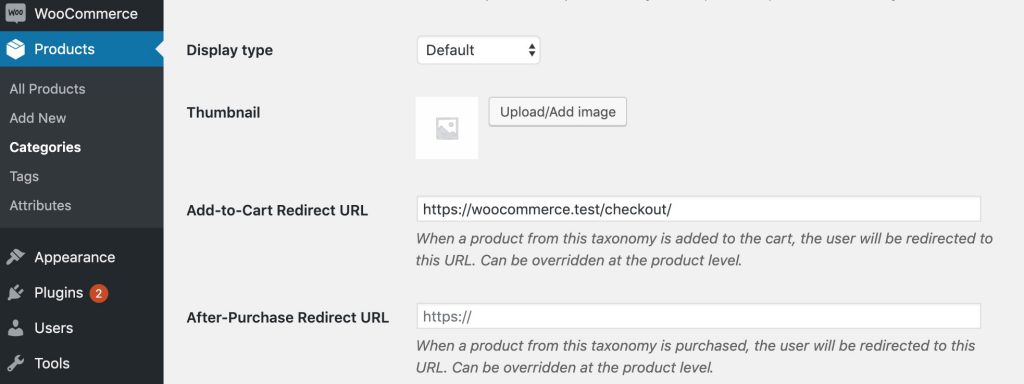This screenshot has height=384, width=1024.
Task: Open the All Products submenu item
Action: (x=47, y=89)
